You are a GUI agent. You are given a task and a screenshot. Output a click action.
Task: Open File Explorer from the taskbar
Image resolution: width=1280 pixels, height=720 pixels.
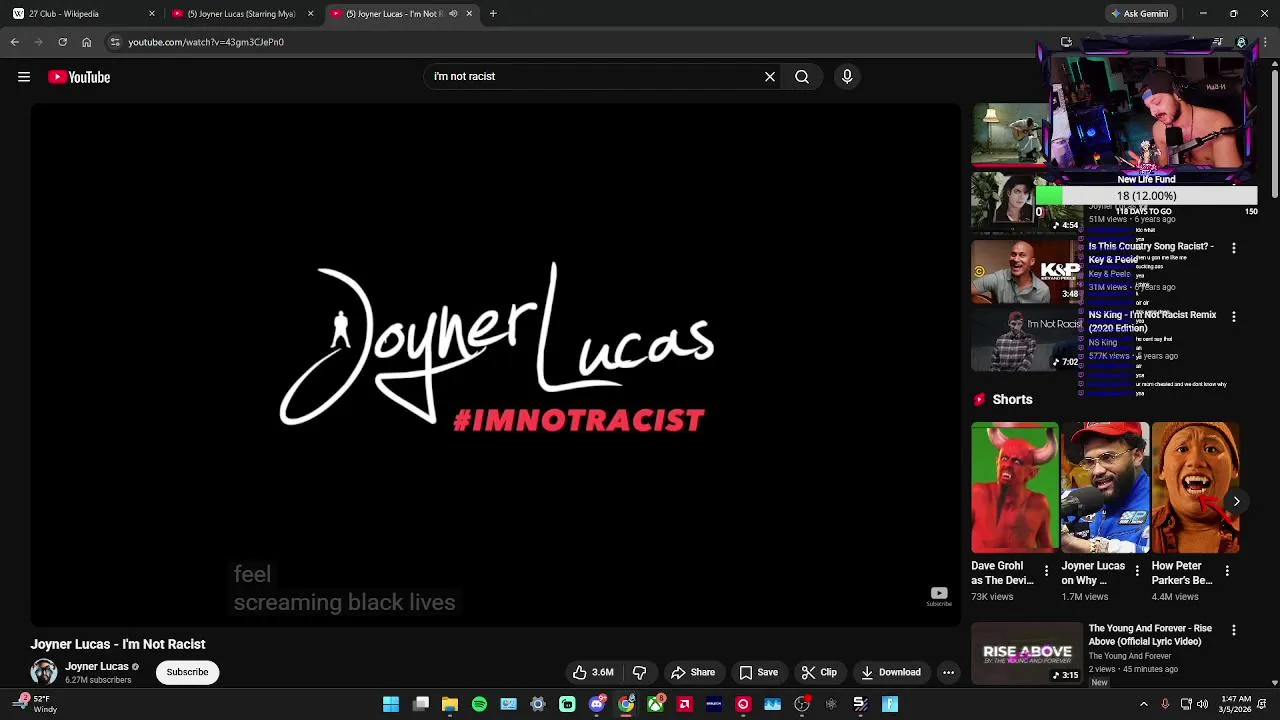tap(450, 704)
